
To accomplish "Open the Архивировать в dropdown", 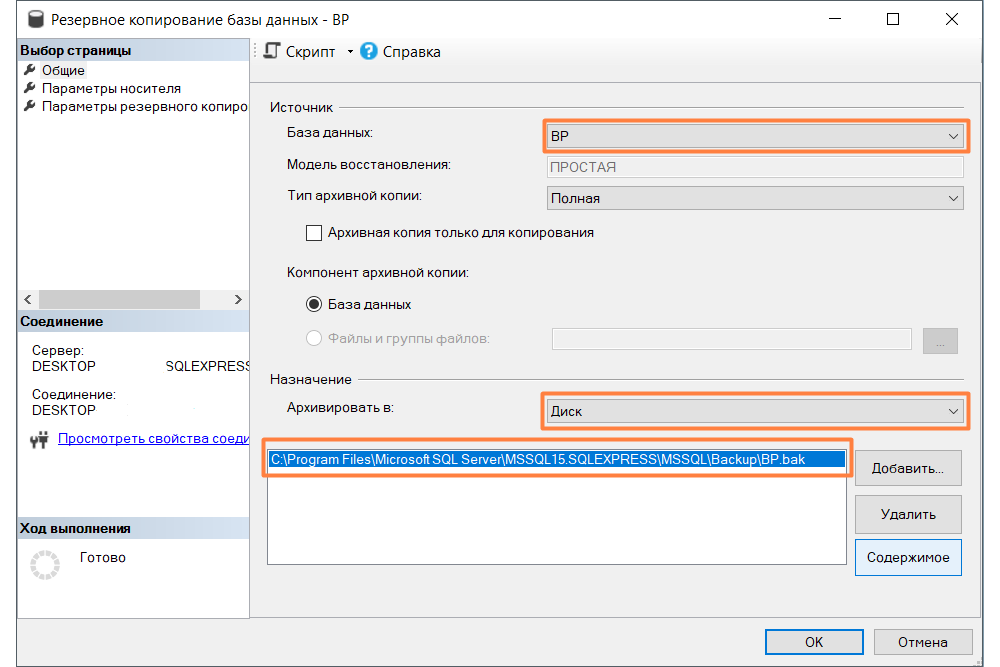I will coord(755,411).
